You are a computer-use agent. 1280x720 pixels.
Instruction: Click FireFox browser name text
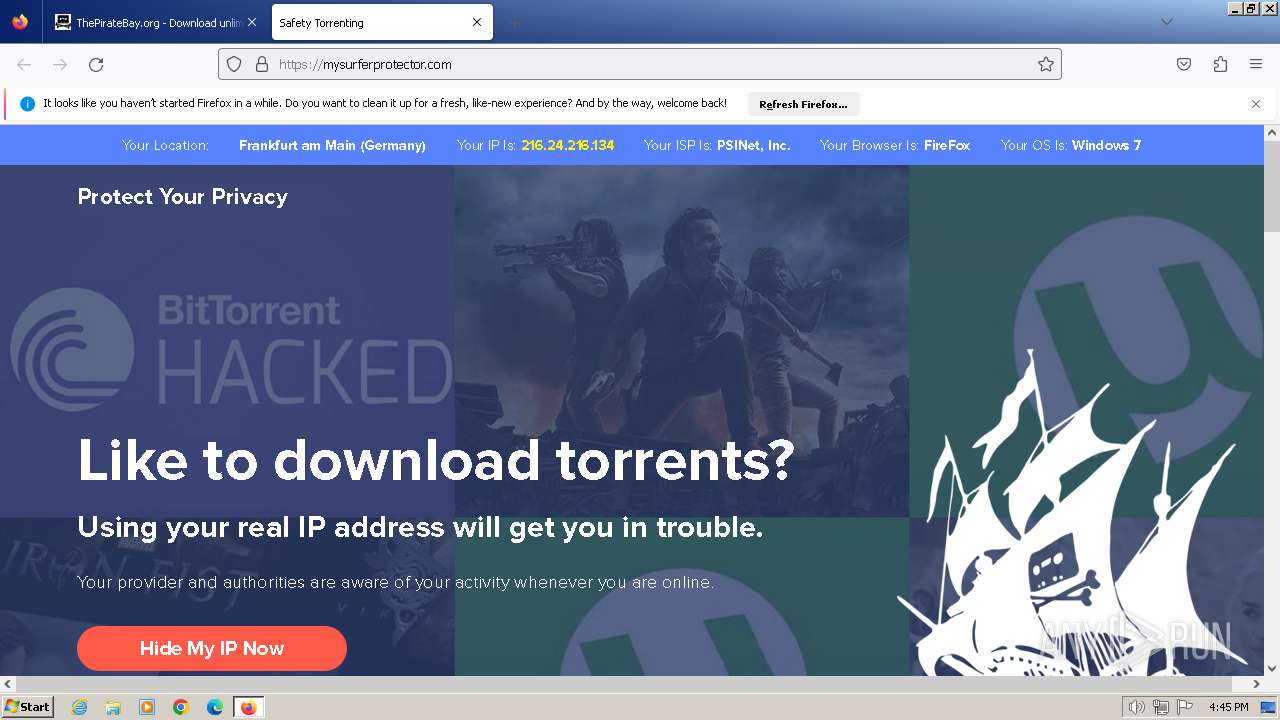(947, 145)
